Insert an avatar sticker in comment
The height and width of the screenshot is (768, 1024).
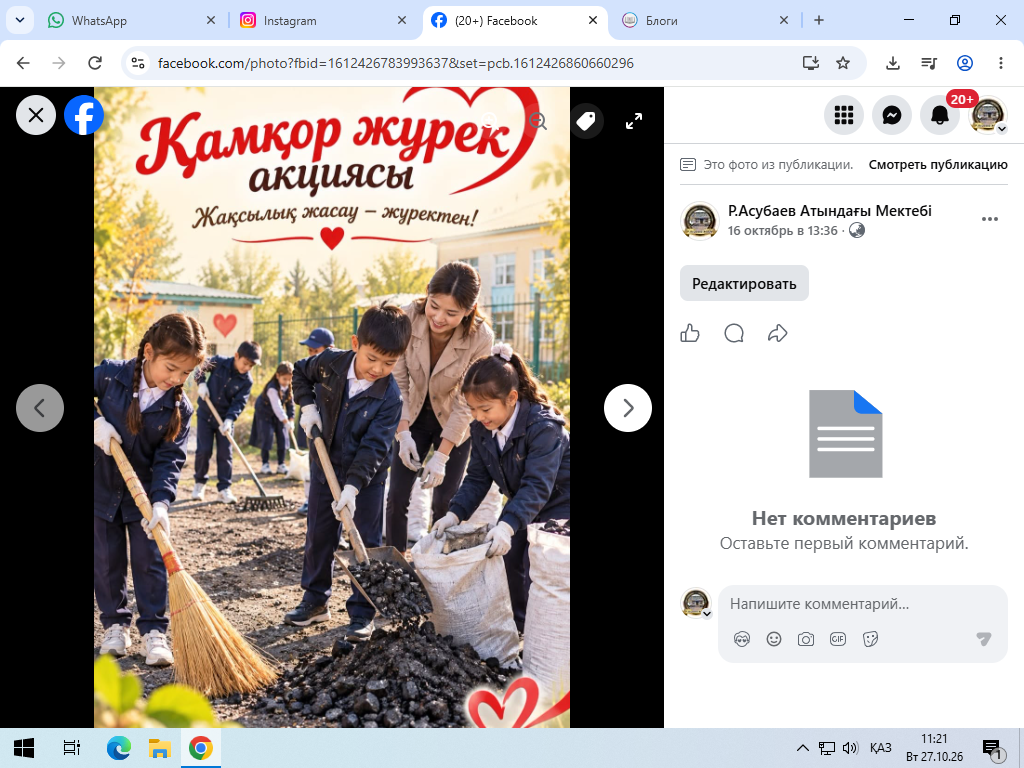(742, 639)
